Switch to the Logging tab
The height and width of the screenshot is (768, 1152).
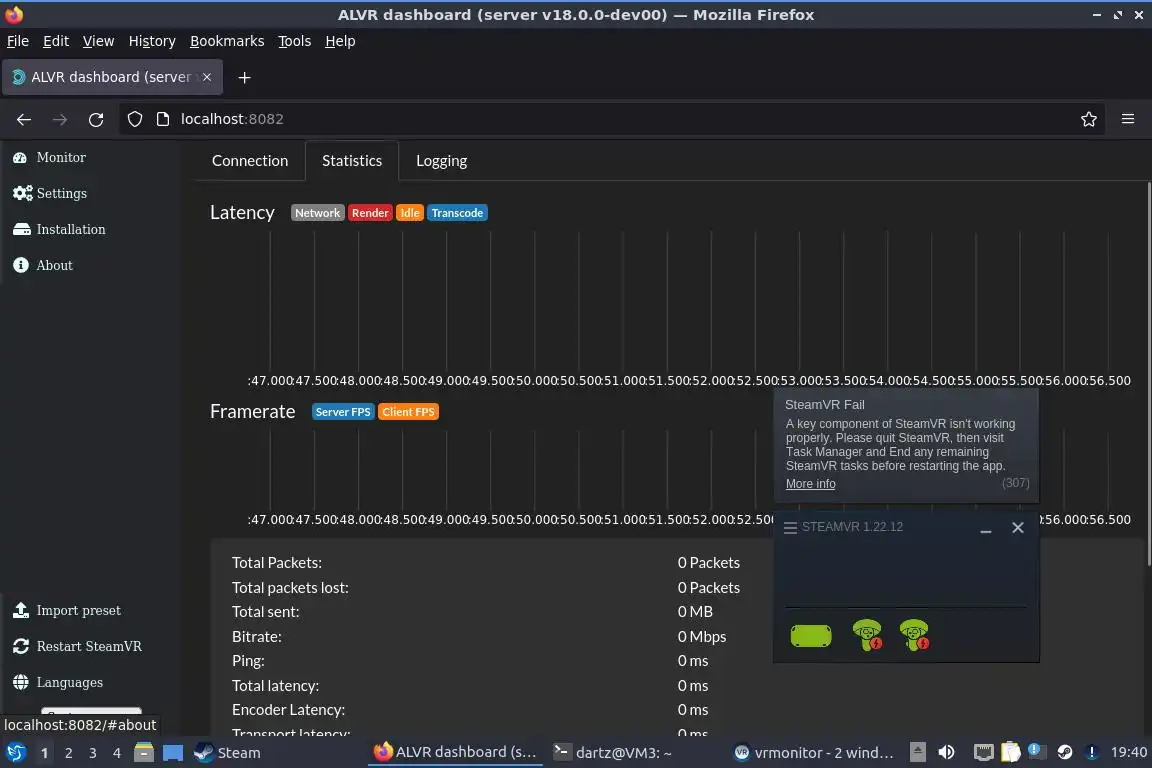tap(442, 161)
